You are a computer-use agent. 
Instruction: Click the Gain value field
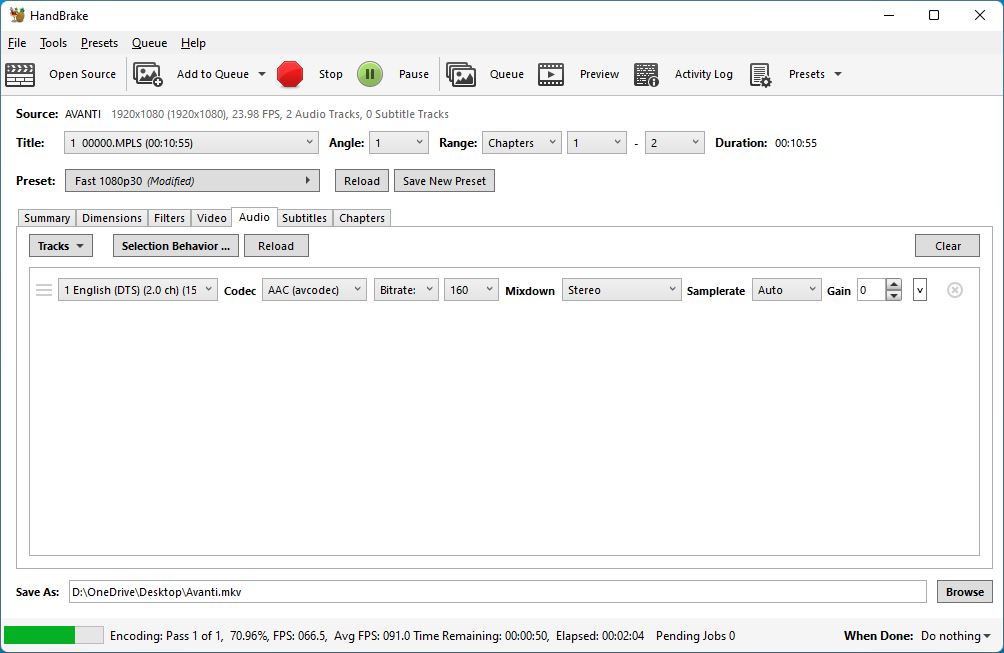point(871,290)
